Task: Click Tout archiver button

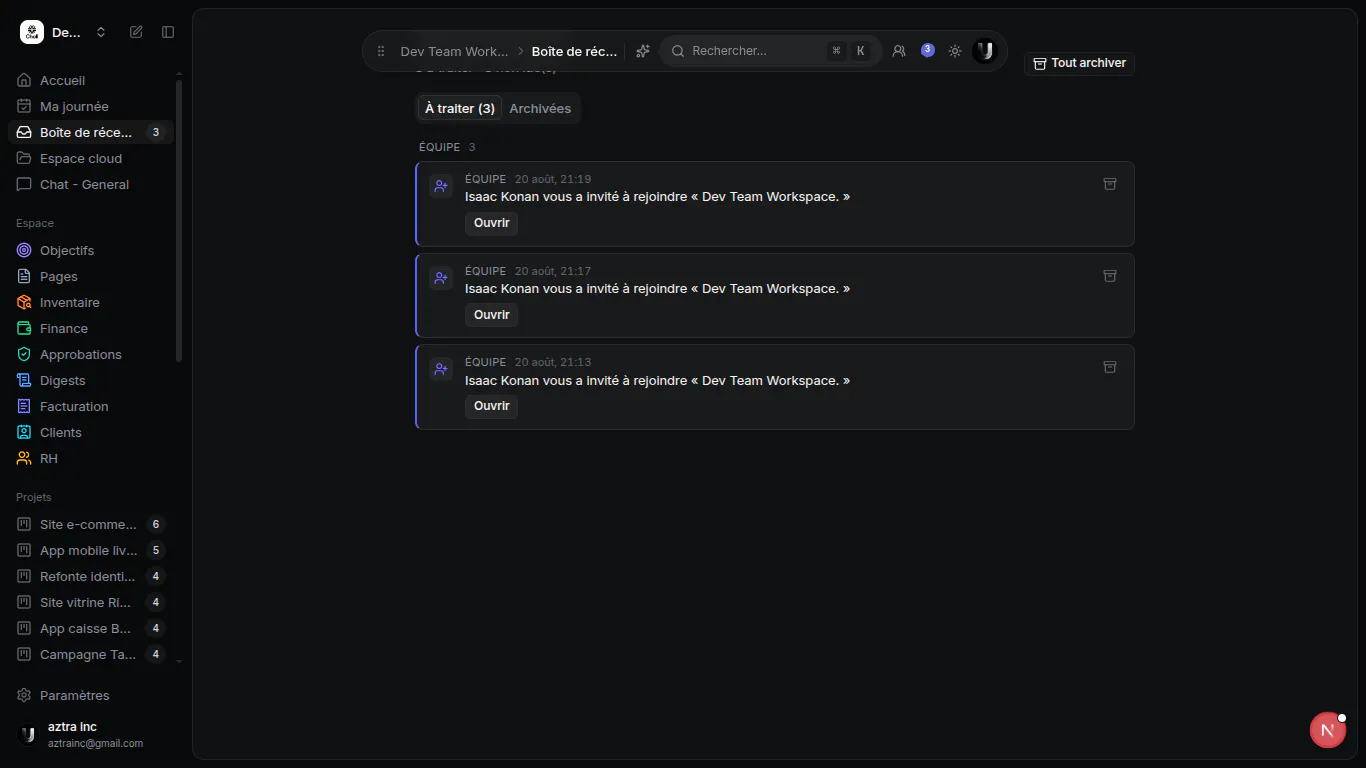Action: [1079, 63]
